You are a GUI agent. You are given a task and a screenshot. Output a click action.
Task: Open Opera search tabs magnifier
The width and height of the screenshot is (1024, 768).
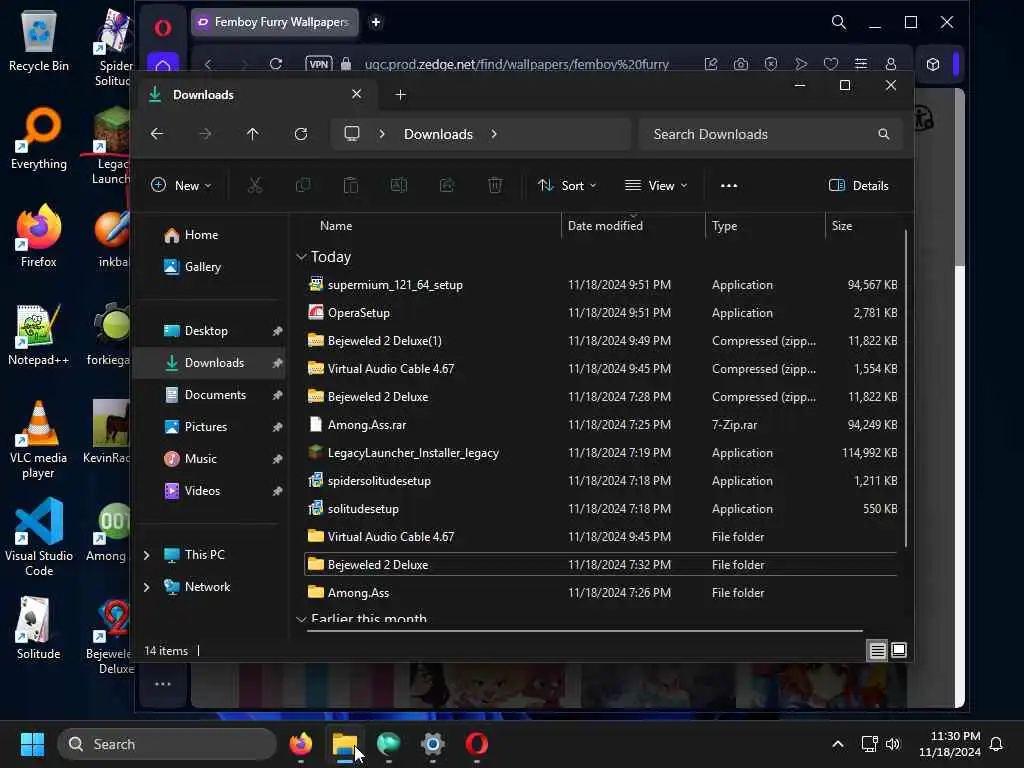(839, 22)
